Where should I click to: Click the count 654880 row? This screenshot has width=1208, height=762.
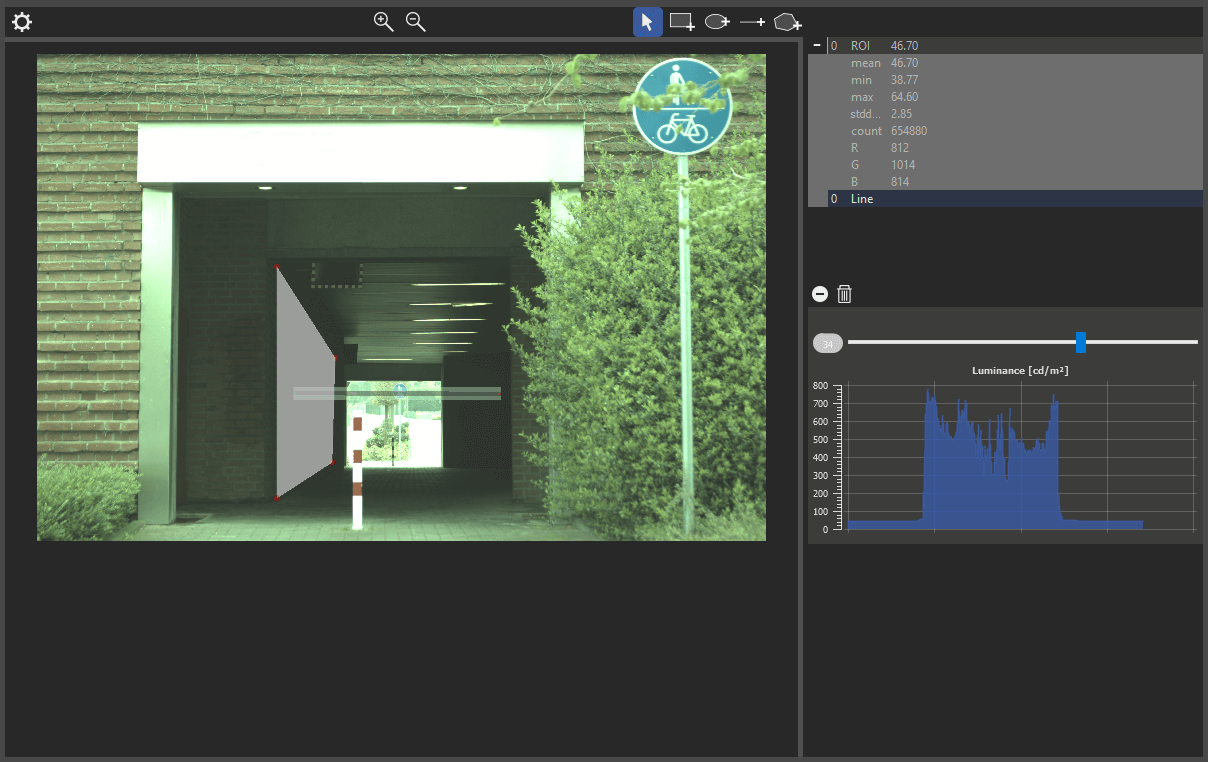[1015, 131]
